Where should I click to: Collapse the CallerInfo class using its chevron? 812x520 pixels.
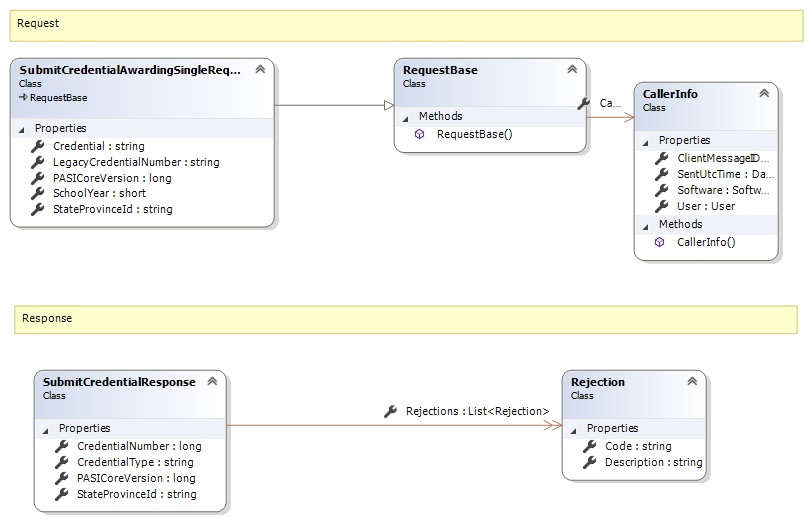[x=764, y=93]
